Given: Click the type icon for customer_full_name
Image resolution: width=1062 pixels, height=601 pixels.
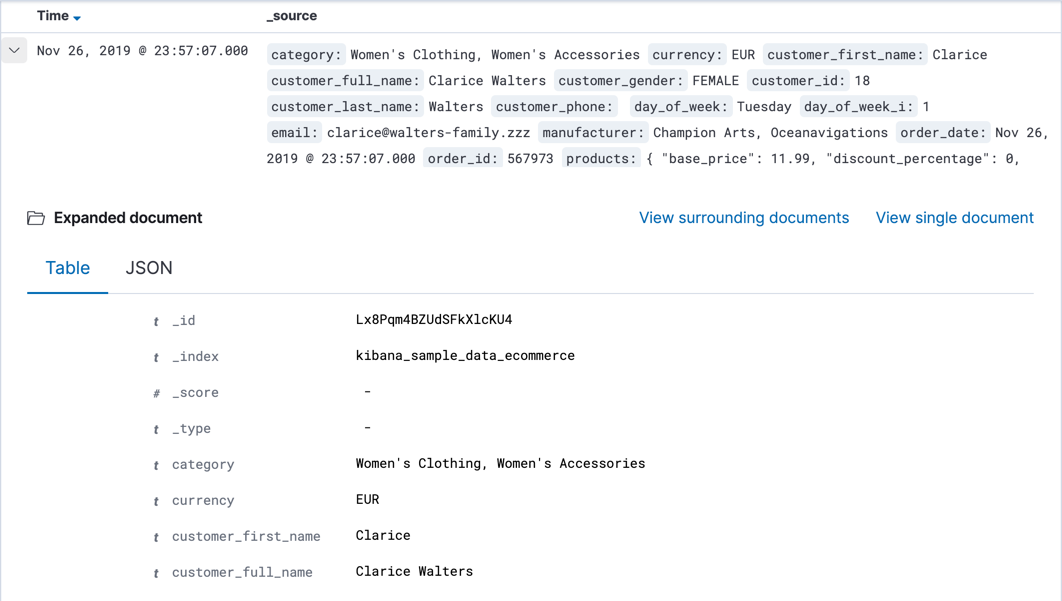Looking at the screenshot, I should point(156,574).
